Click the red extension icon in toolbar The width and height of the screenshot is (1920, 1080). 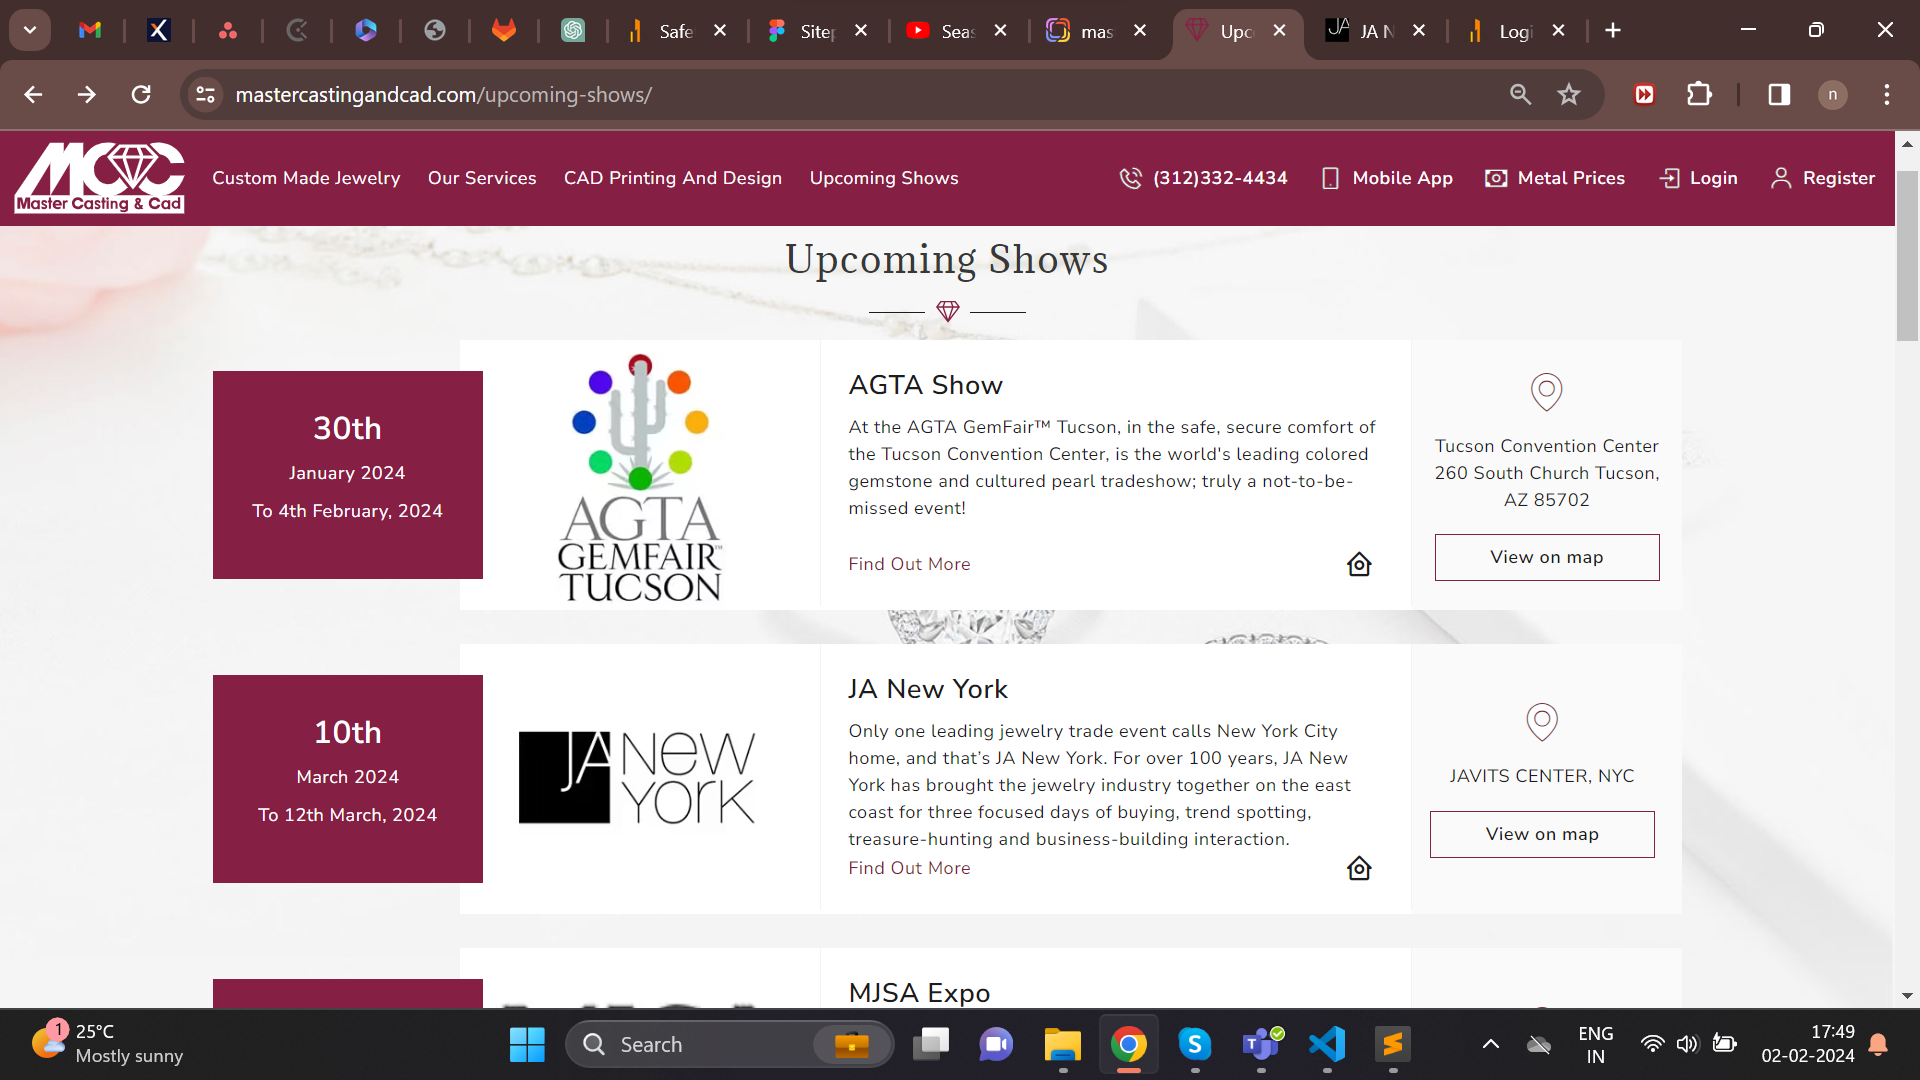(1645, 94)
